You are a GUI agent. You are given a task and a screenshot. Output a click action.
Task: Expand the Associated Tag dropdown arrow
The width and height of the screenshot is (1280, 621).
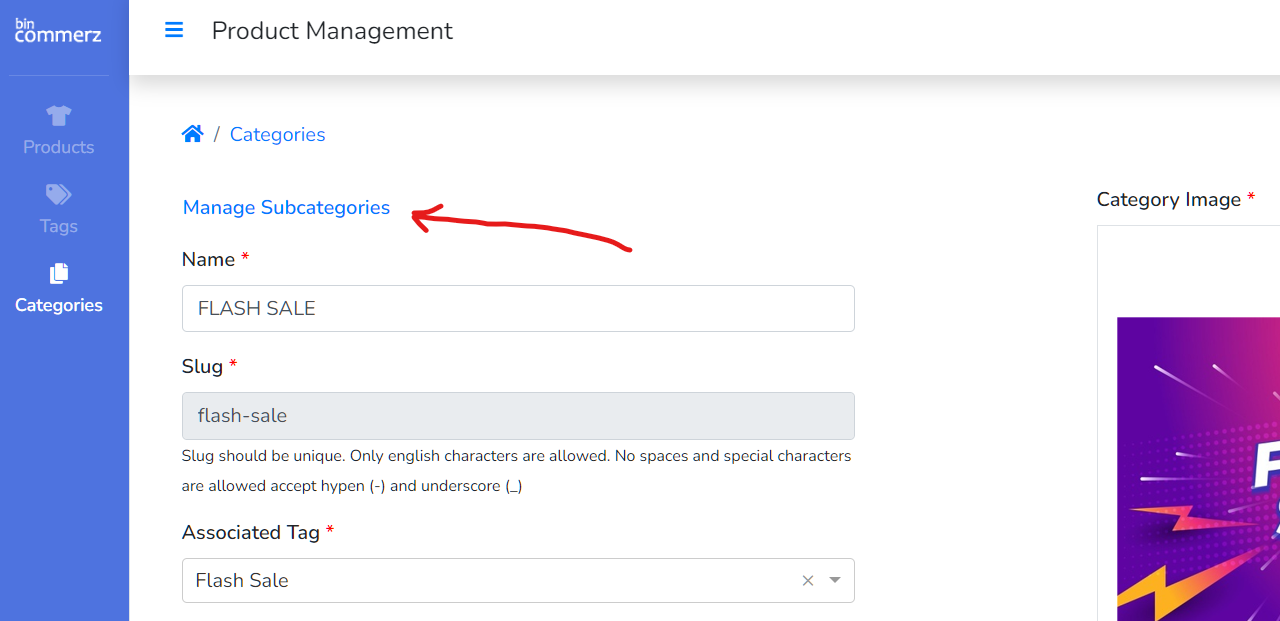click(835, 581)
